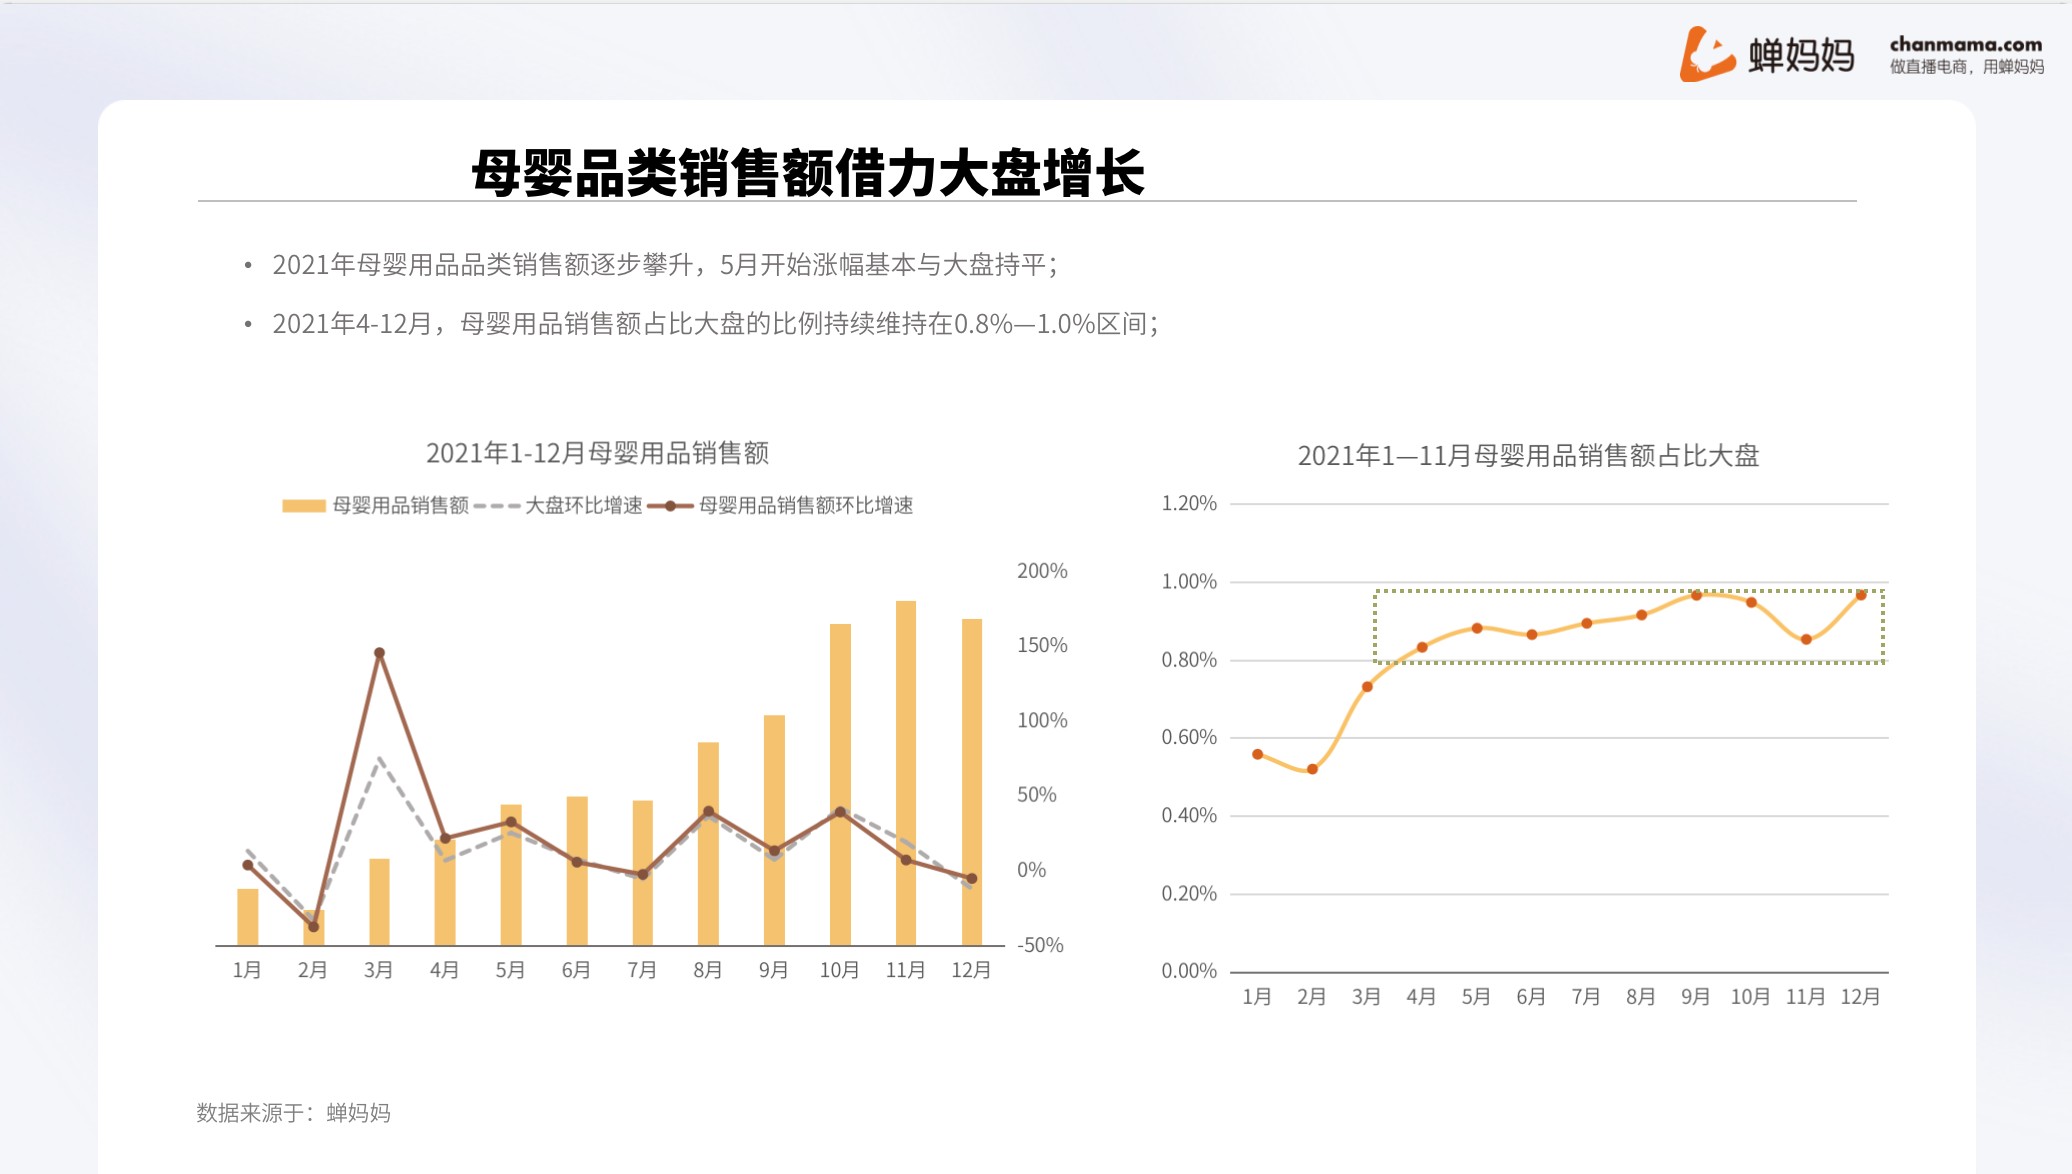Viewport: 2072px width, 1174px height.
Task: Click the 100% axis label
Action: [1042, 721]
